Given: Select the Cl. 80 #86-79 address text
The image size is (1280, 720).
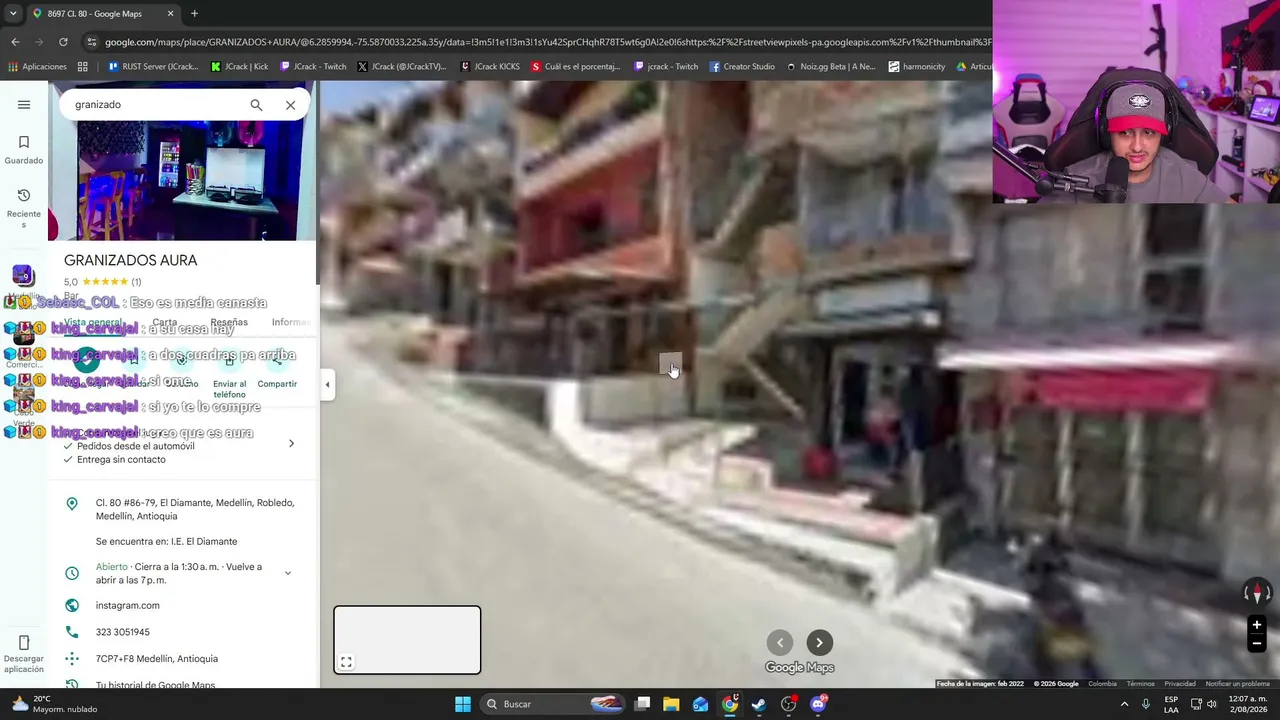Looking at the screenshot, I should click(x=195, y=509).
